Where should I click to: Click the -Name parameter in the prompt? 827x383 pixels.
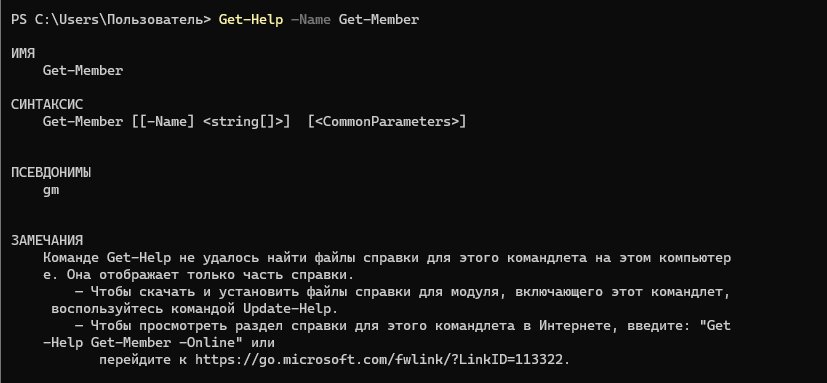click(311, 20)
